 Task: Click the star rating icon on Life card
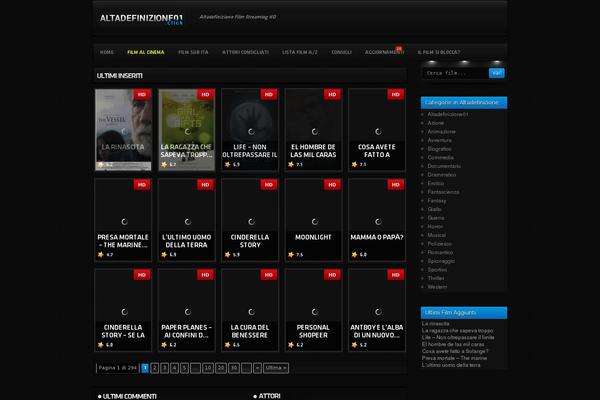(227, 165)
